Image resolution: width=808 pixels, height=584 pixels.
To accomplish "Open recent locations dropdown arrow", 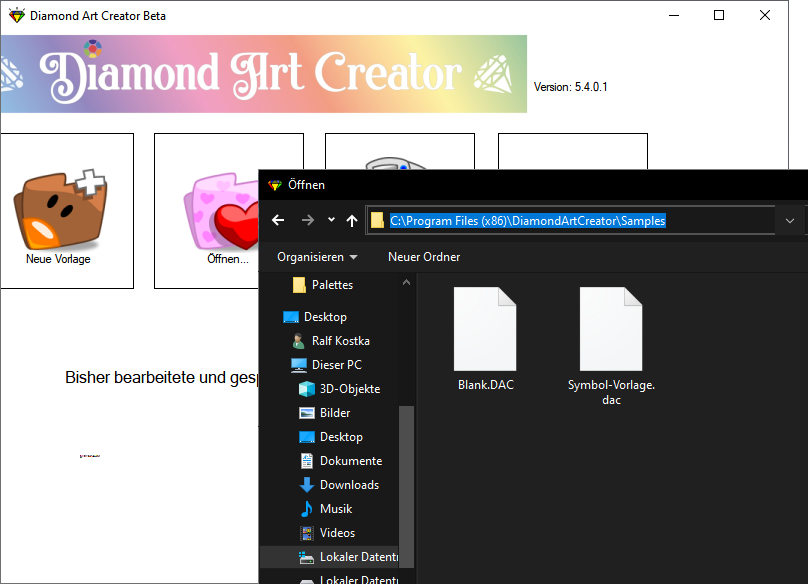I will click(x=331, y=220).
